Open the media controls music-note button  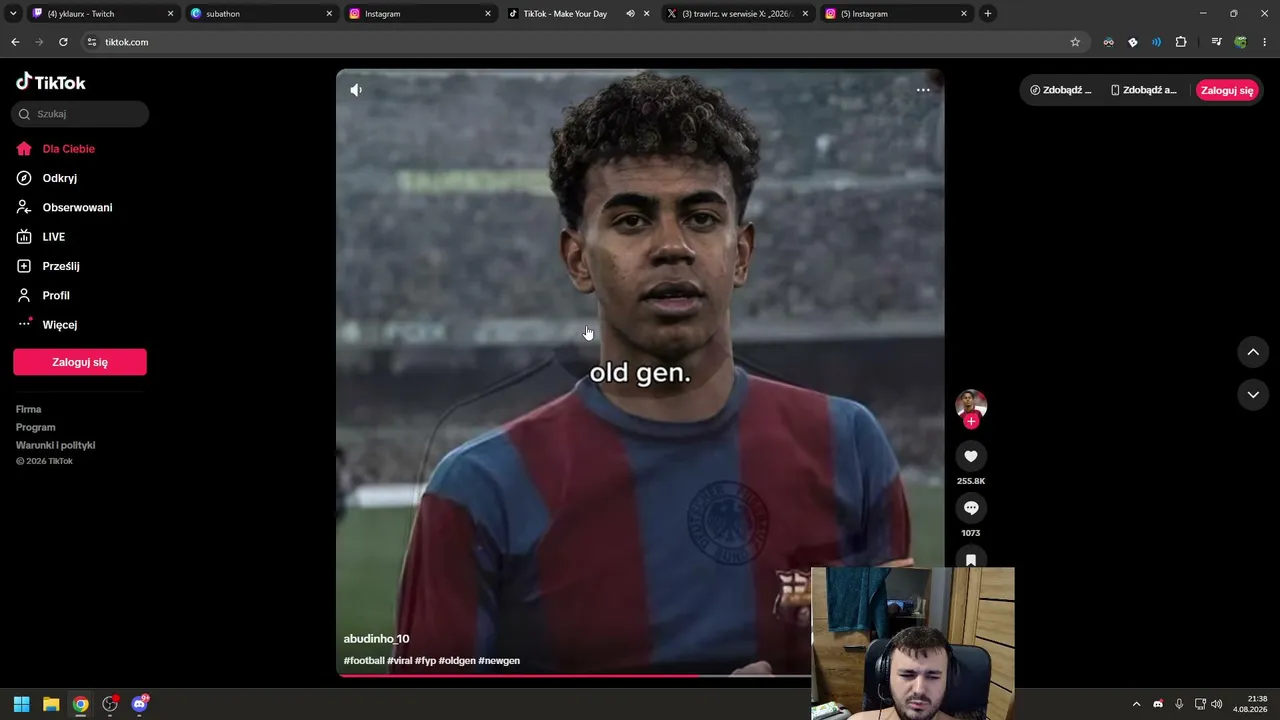pos(1216,42)
